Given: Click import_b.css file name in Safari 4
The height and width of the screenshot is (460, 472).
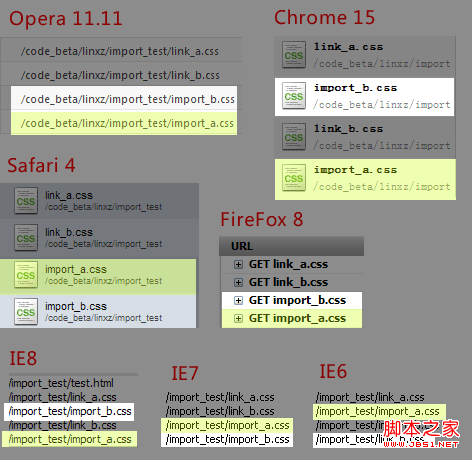Looking at the screenshot, I should 76,306.
